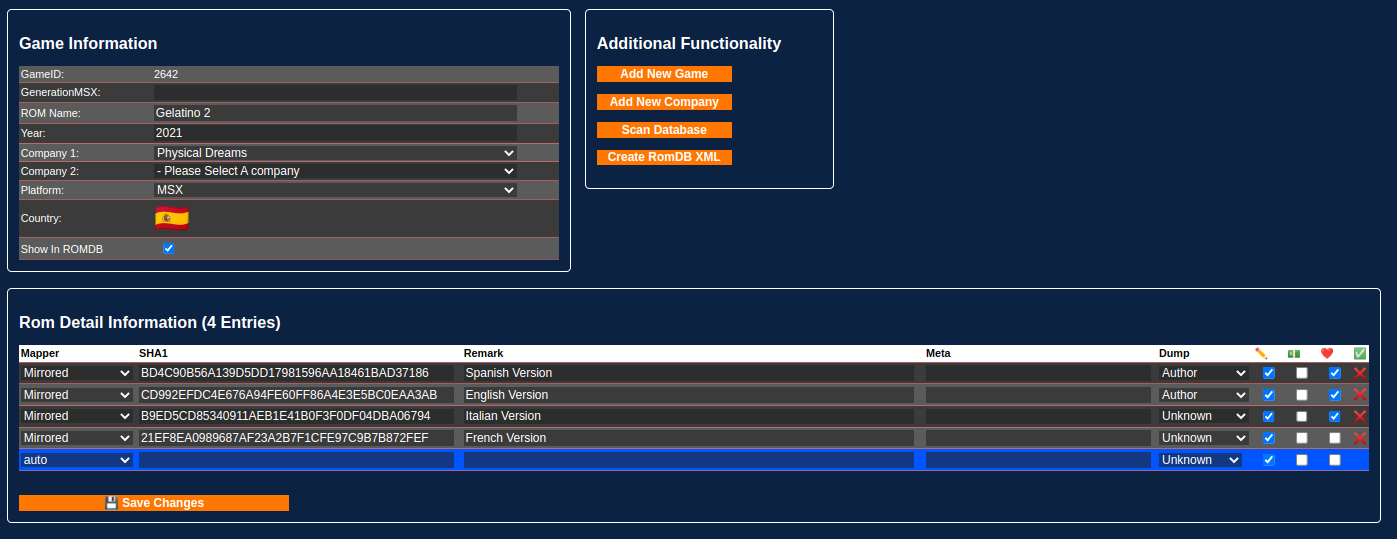Viewport: 1397px width, 539px height.
Task: Click the red heart column header icon
Action: [1327, 353]
